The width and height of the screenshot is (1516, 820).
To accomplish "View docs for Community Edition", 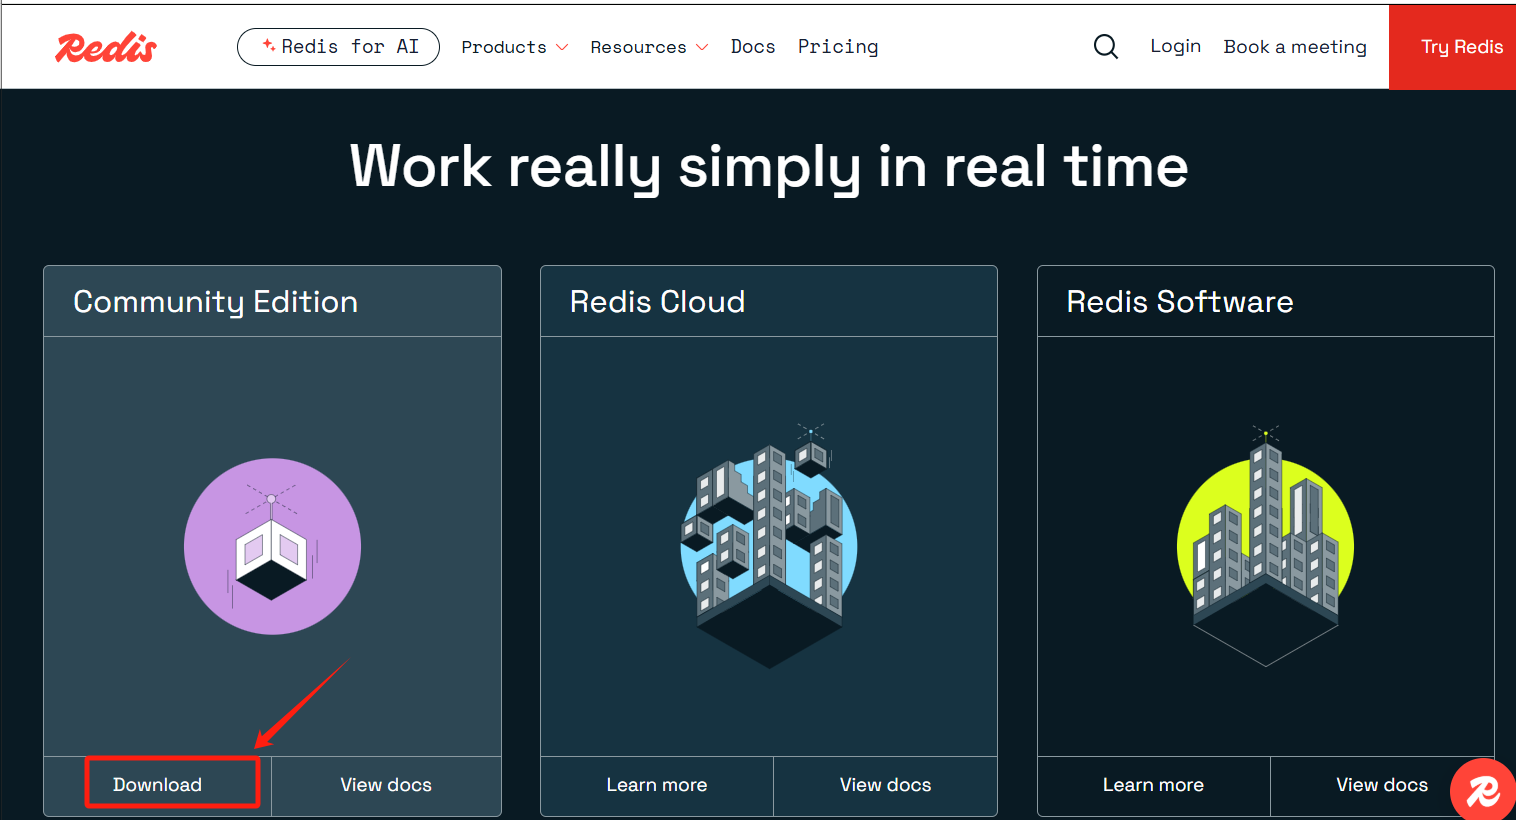I will (386, 785).
